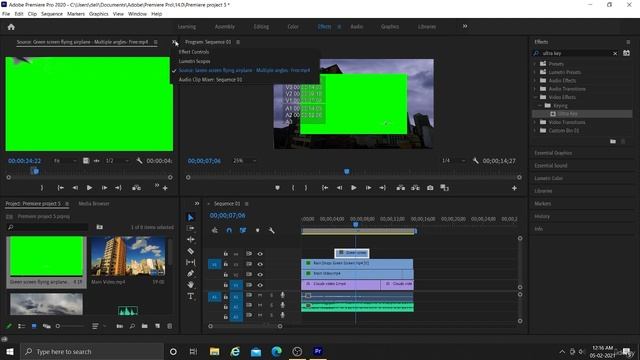Expand the Presets folder in Effects
Screen dimensions: 640x360
[x=535, y=64]
